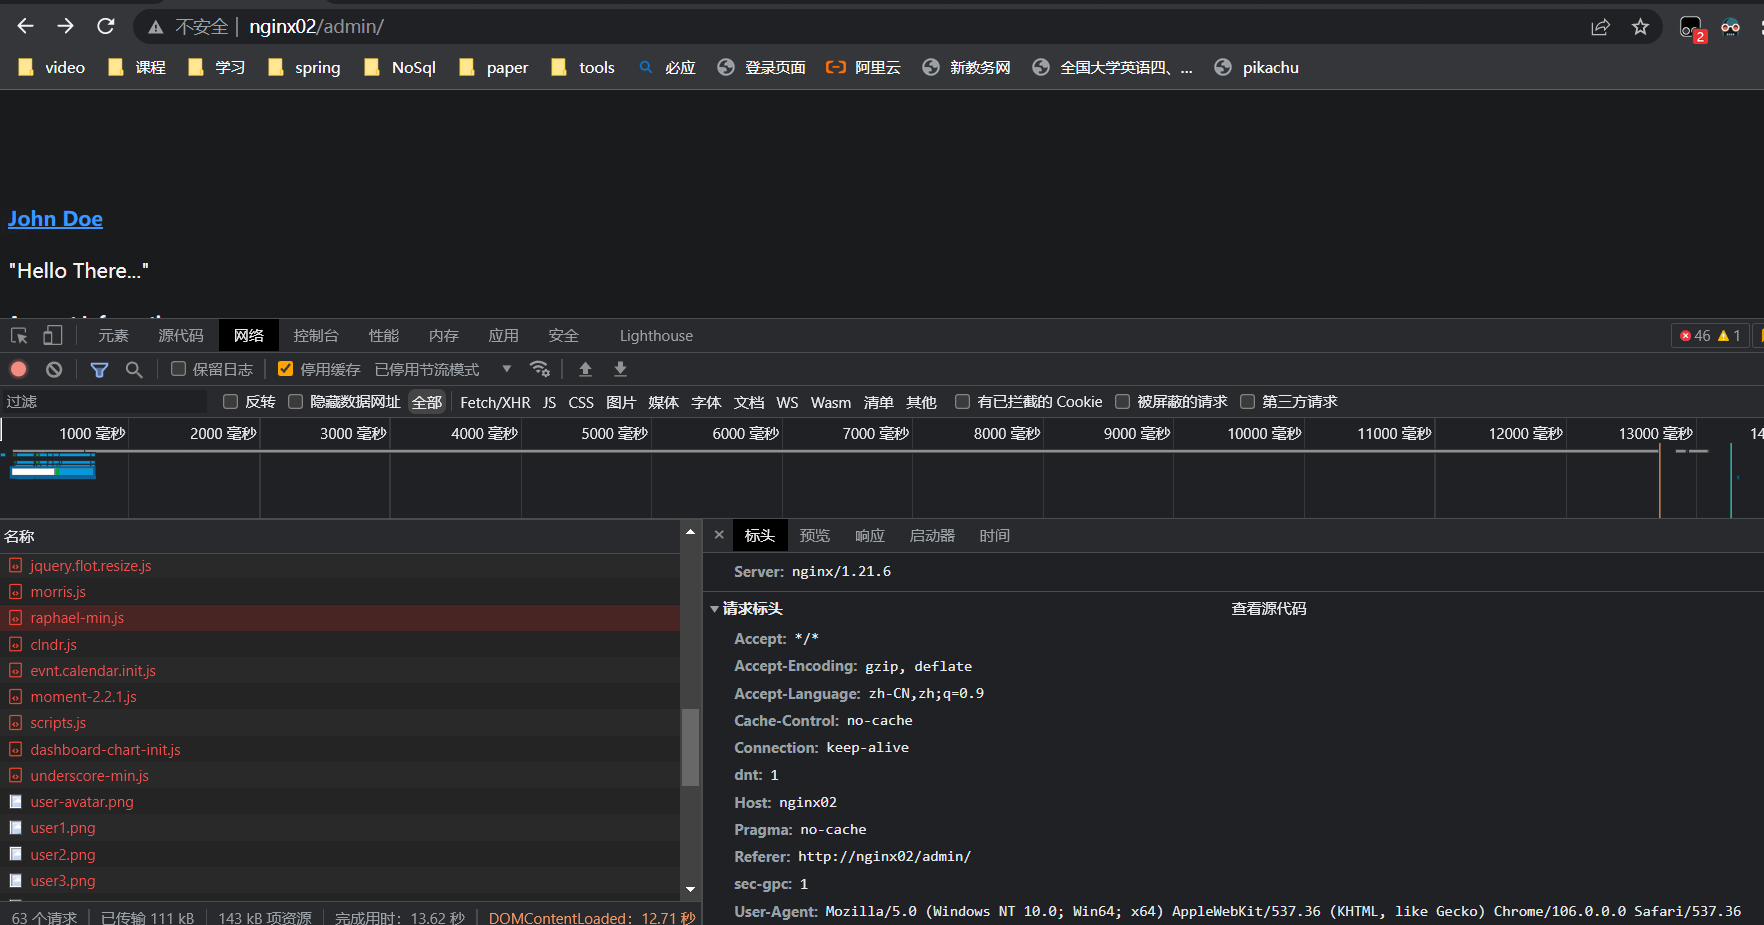Select the jquery.flot.resize.js request row
Viewport: 1764px width, 925px height.
coord(340,566)
